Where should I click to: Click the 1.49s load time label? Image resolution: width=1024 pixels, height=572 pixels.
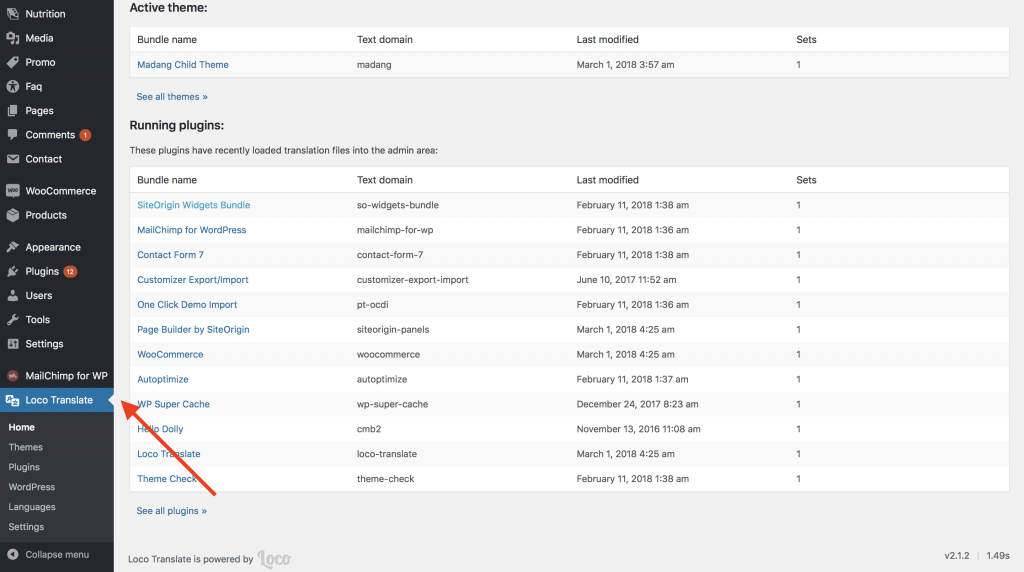coord(998,556)
